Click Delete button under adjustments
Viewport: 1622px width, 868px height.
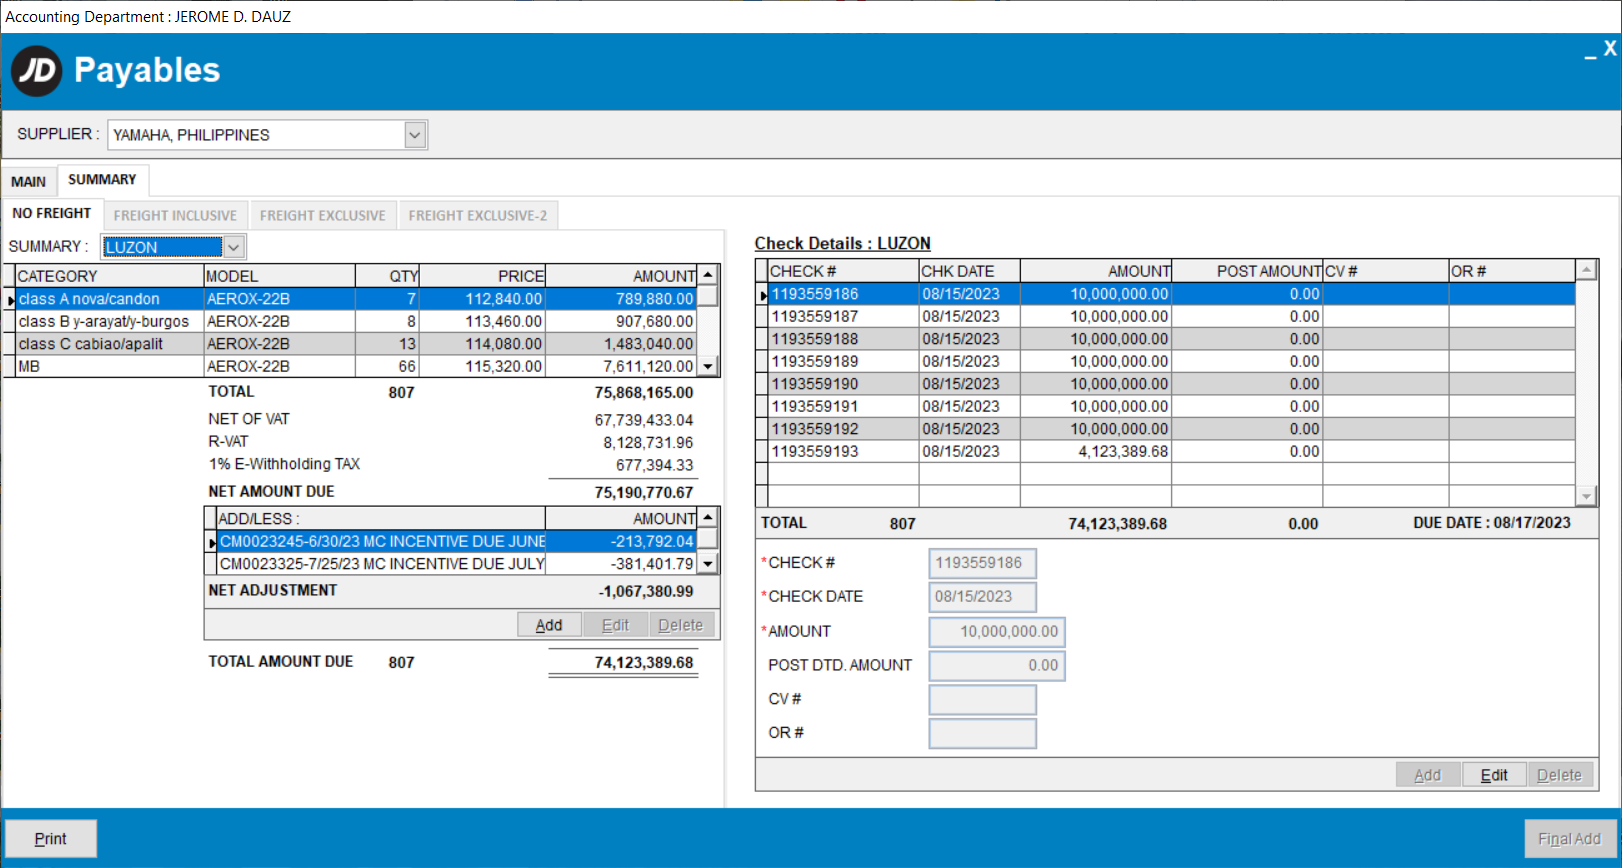681,625
